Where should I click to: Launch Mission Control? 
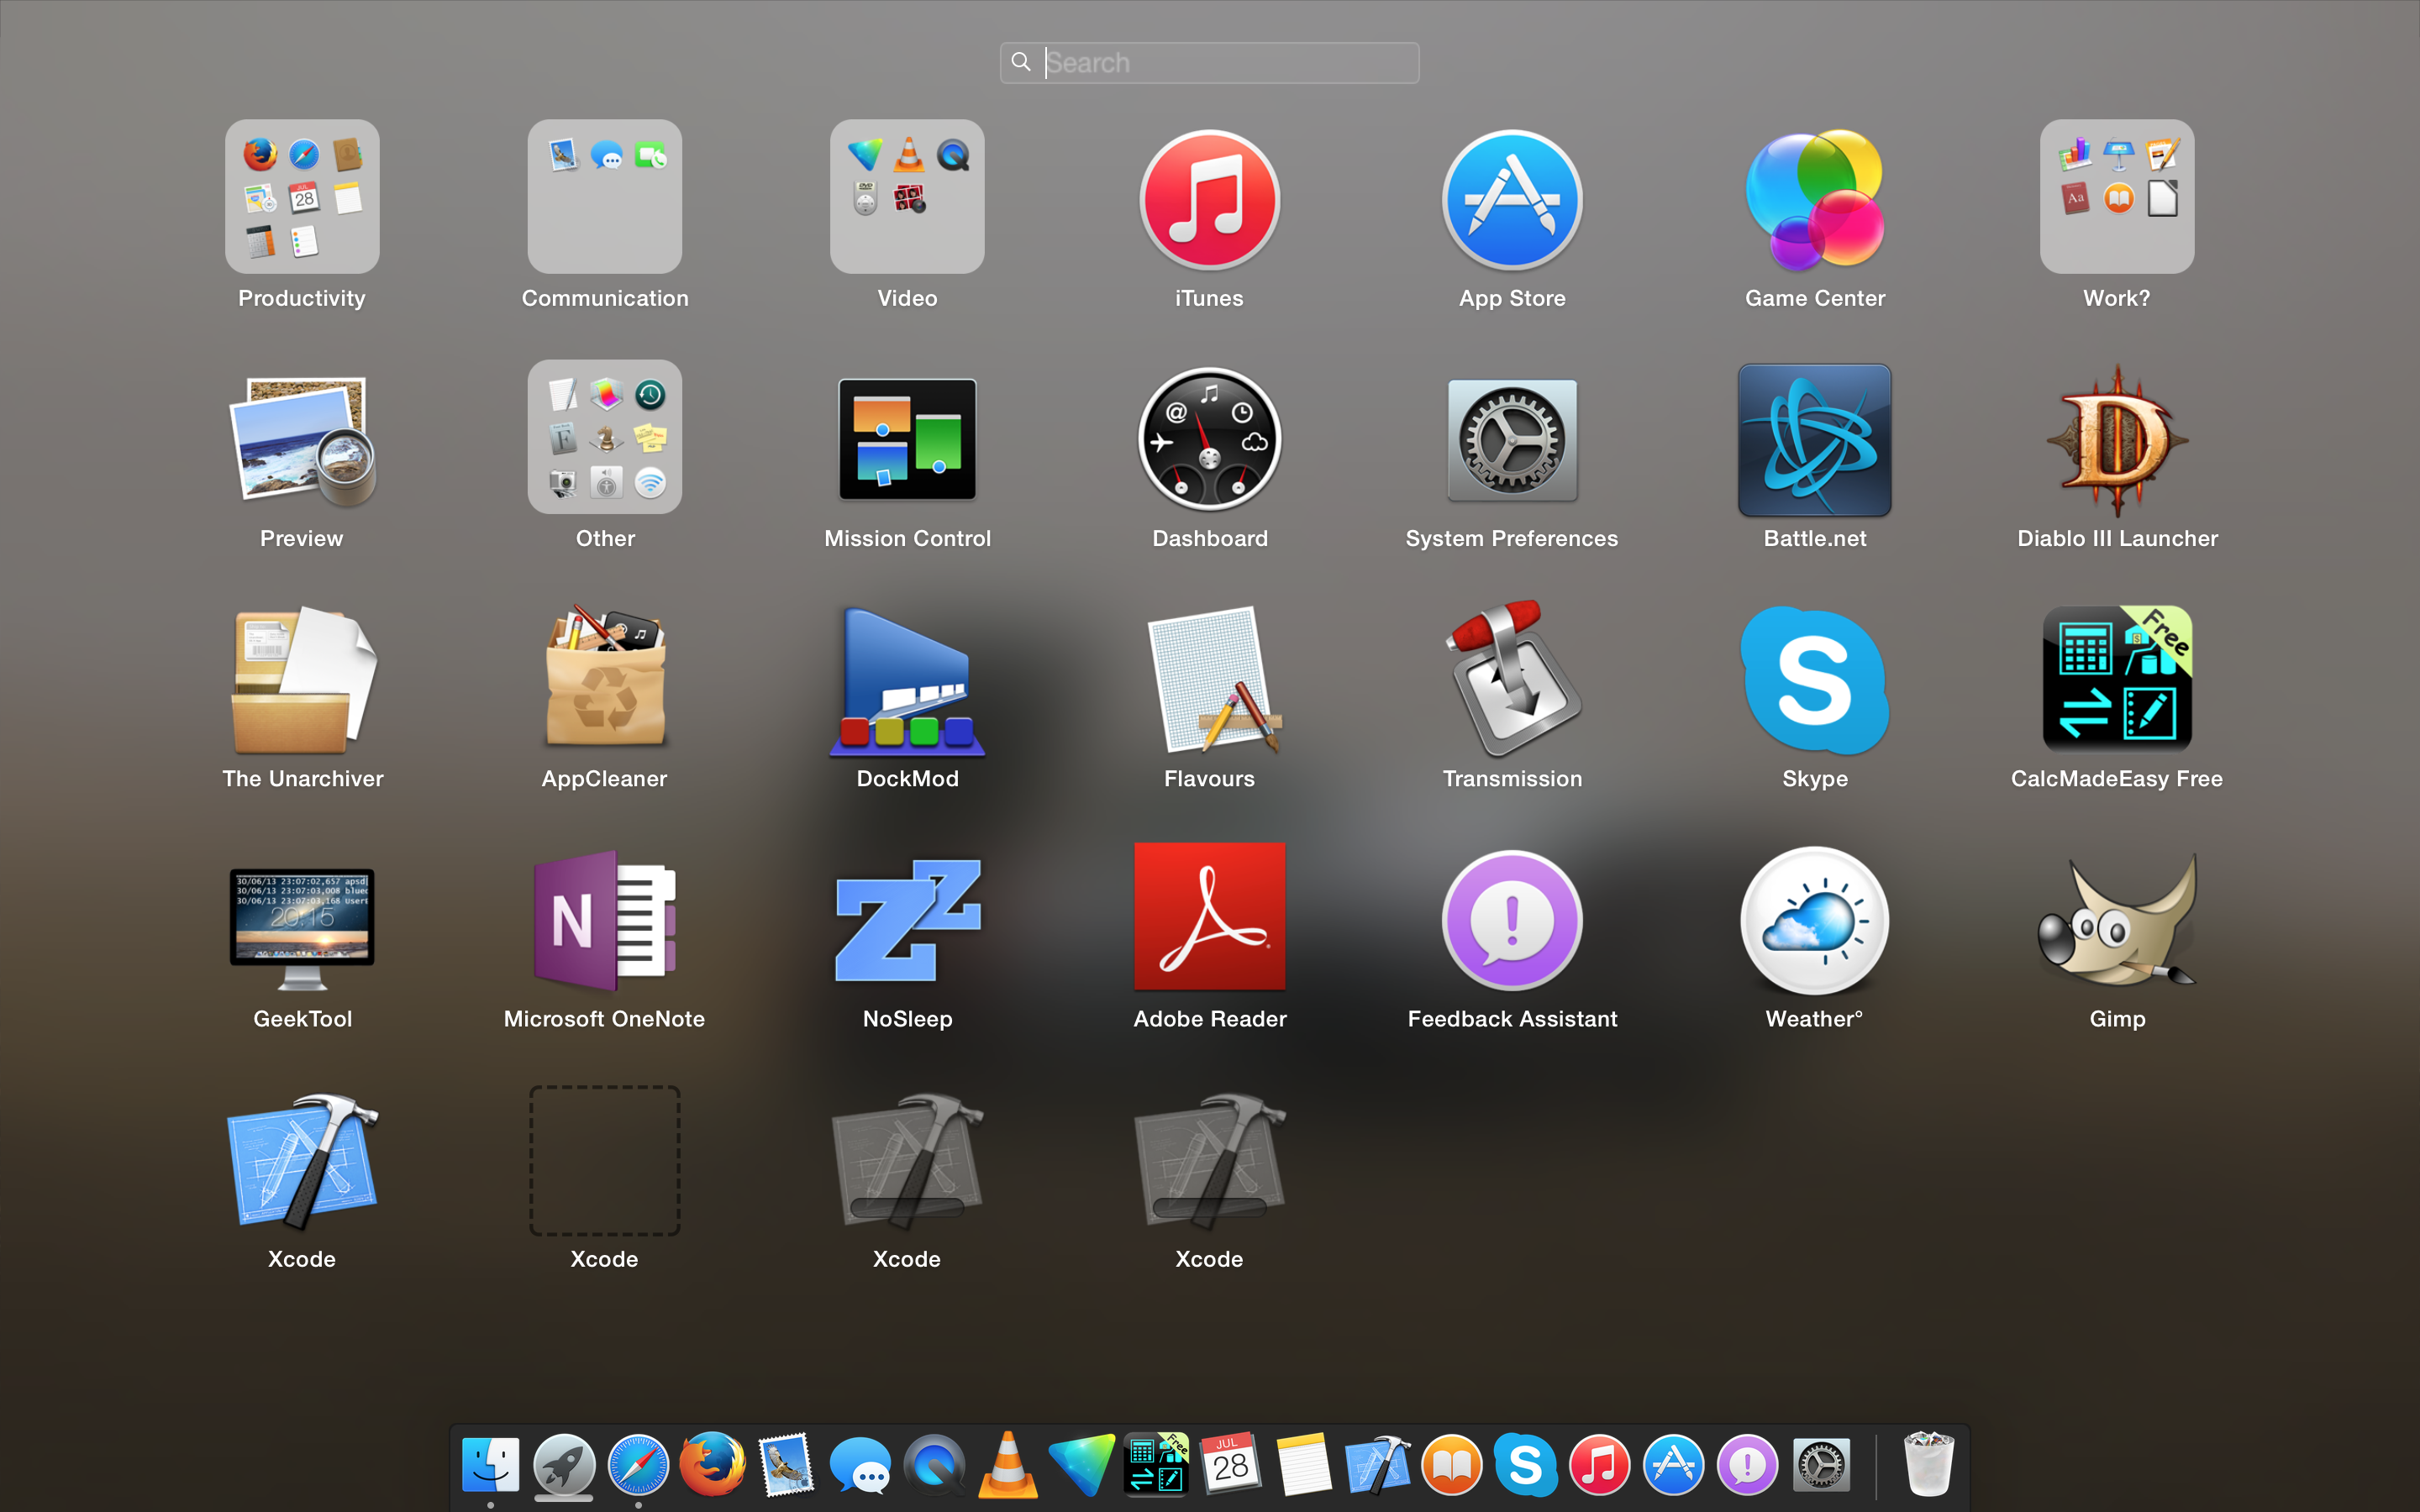point(907,439)
